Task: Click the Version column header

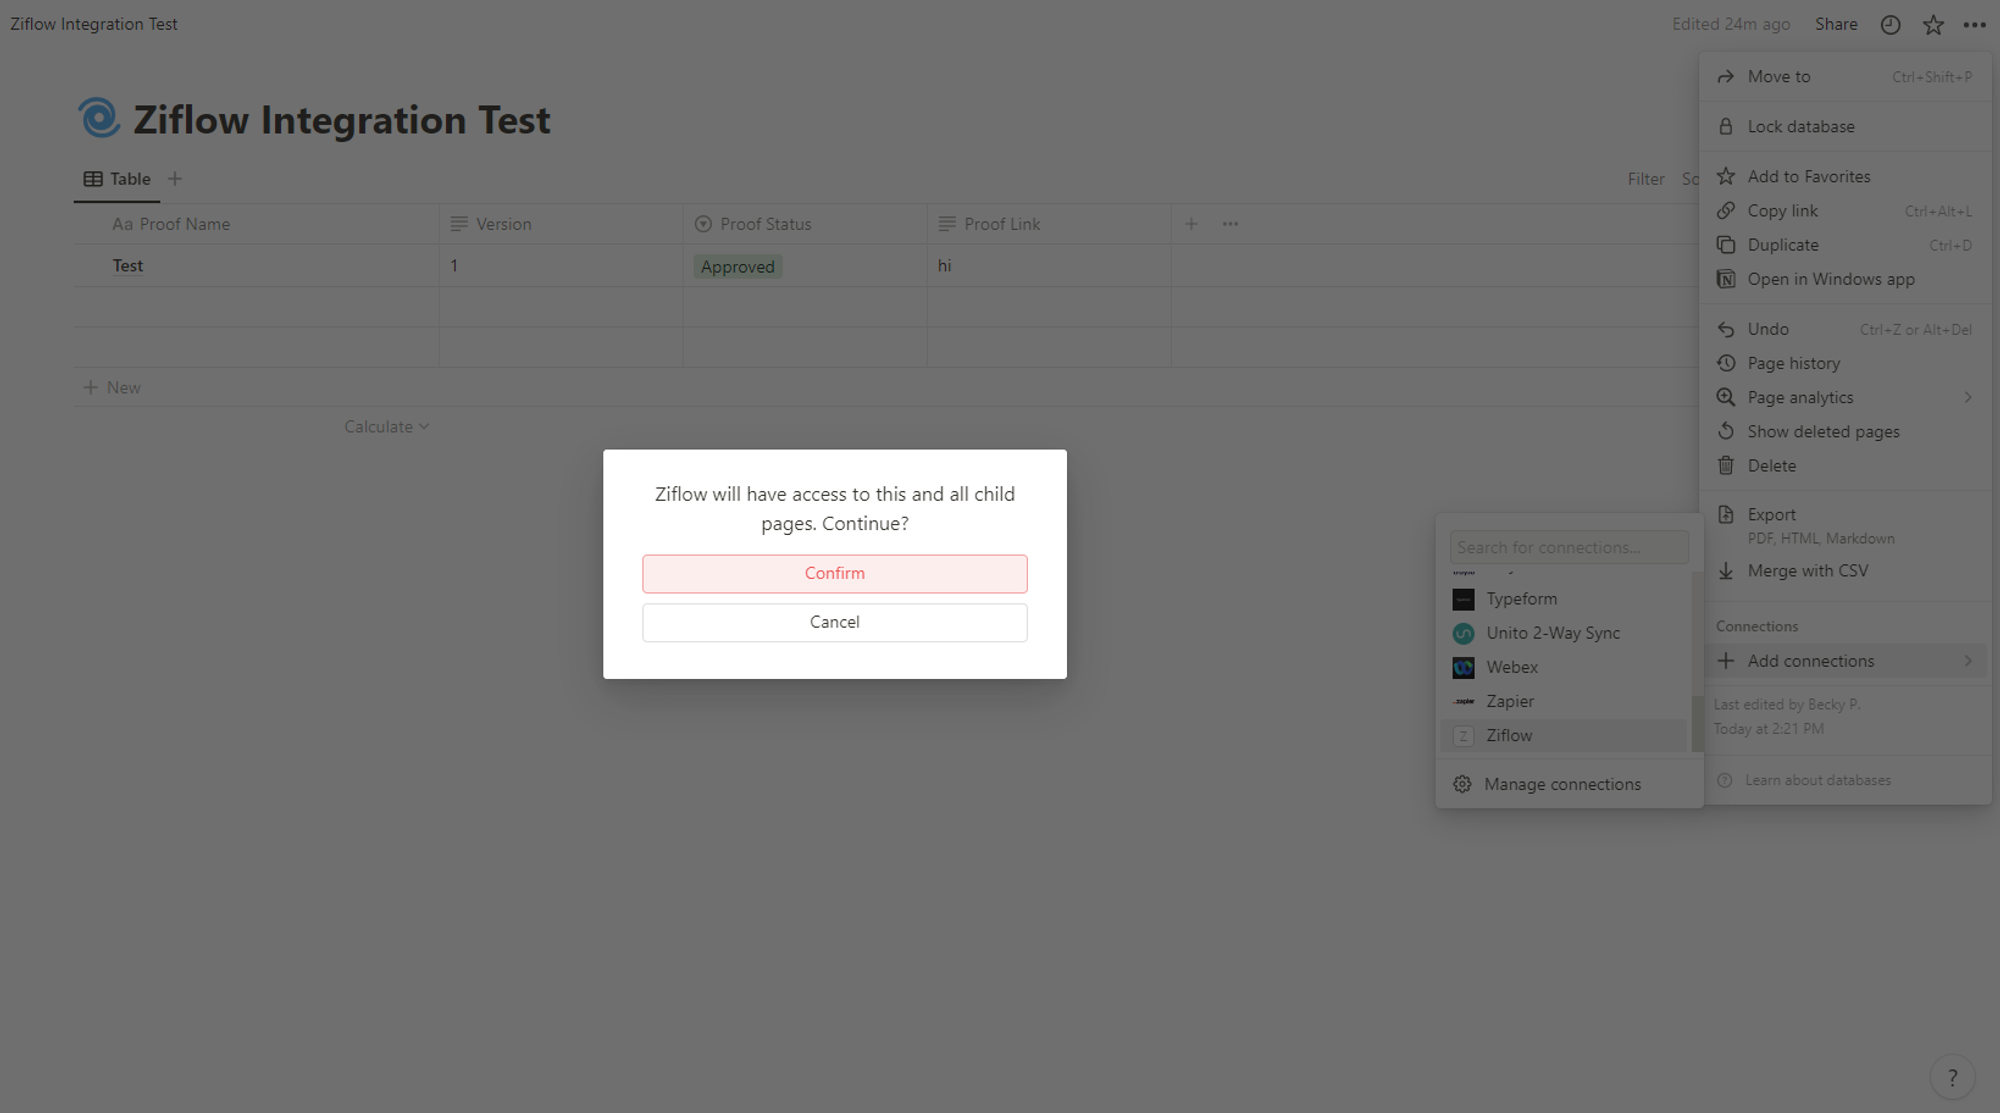Action: (561, 224)
